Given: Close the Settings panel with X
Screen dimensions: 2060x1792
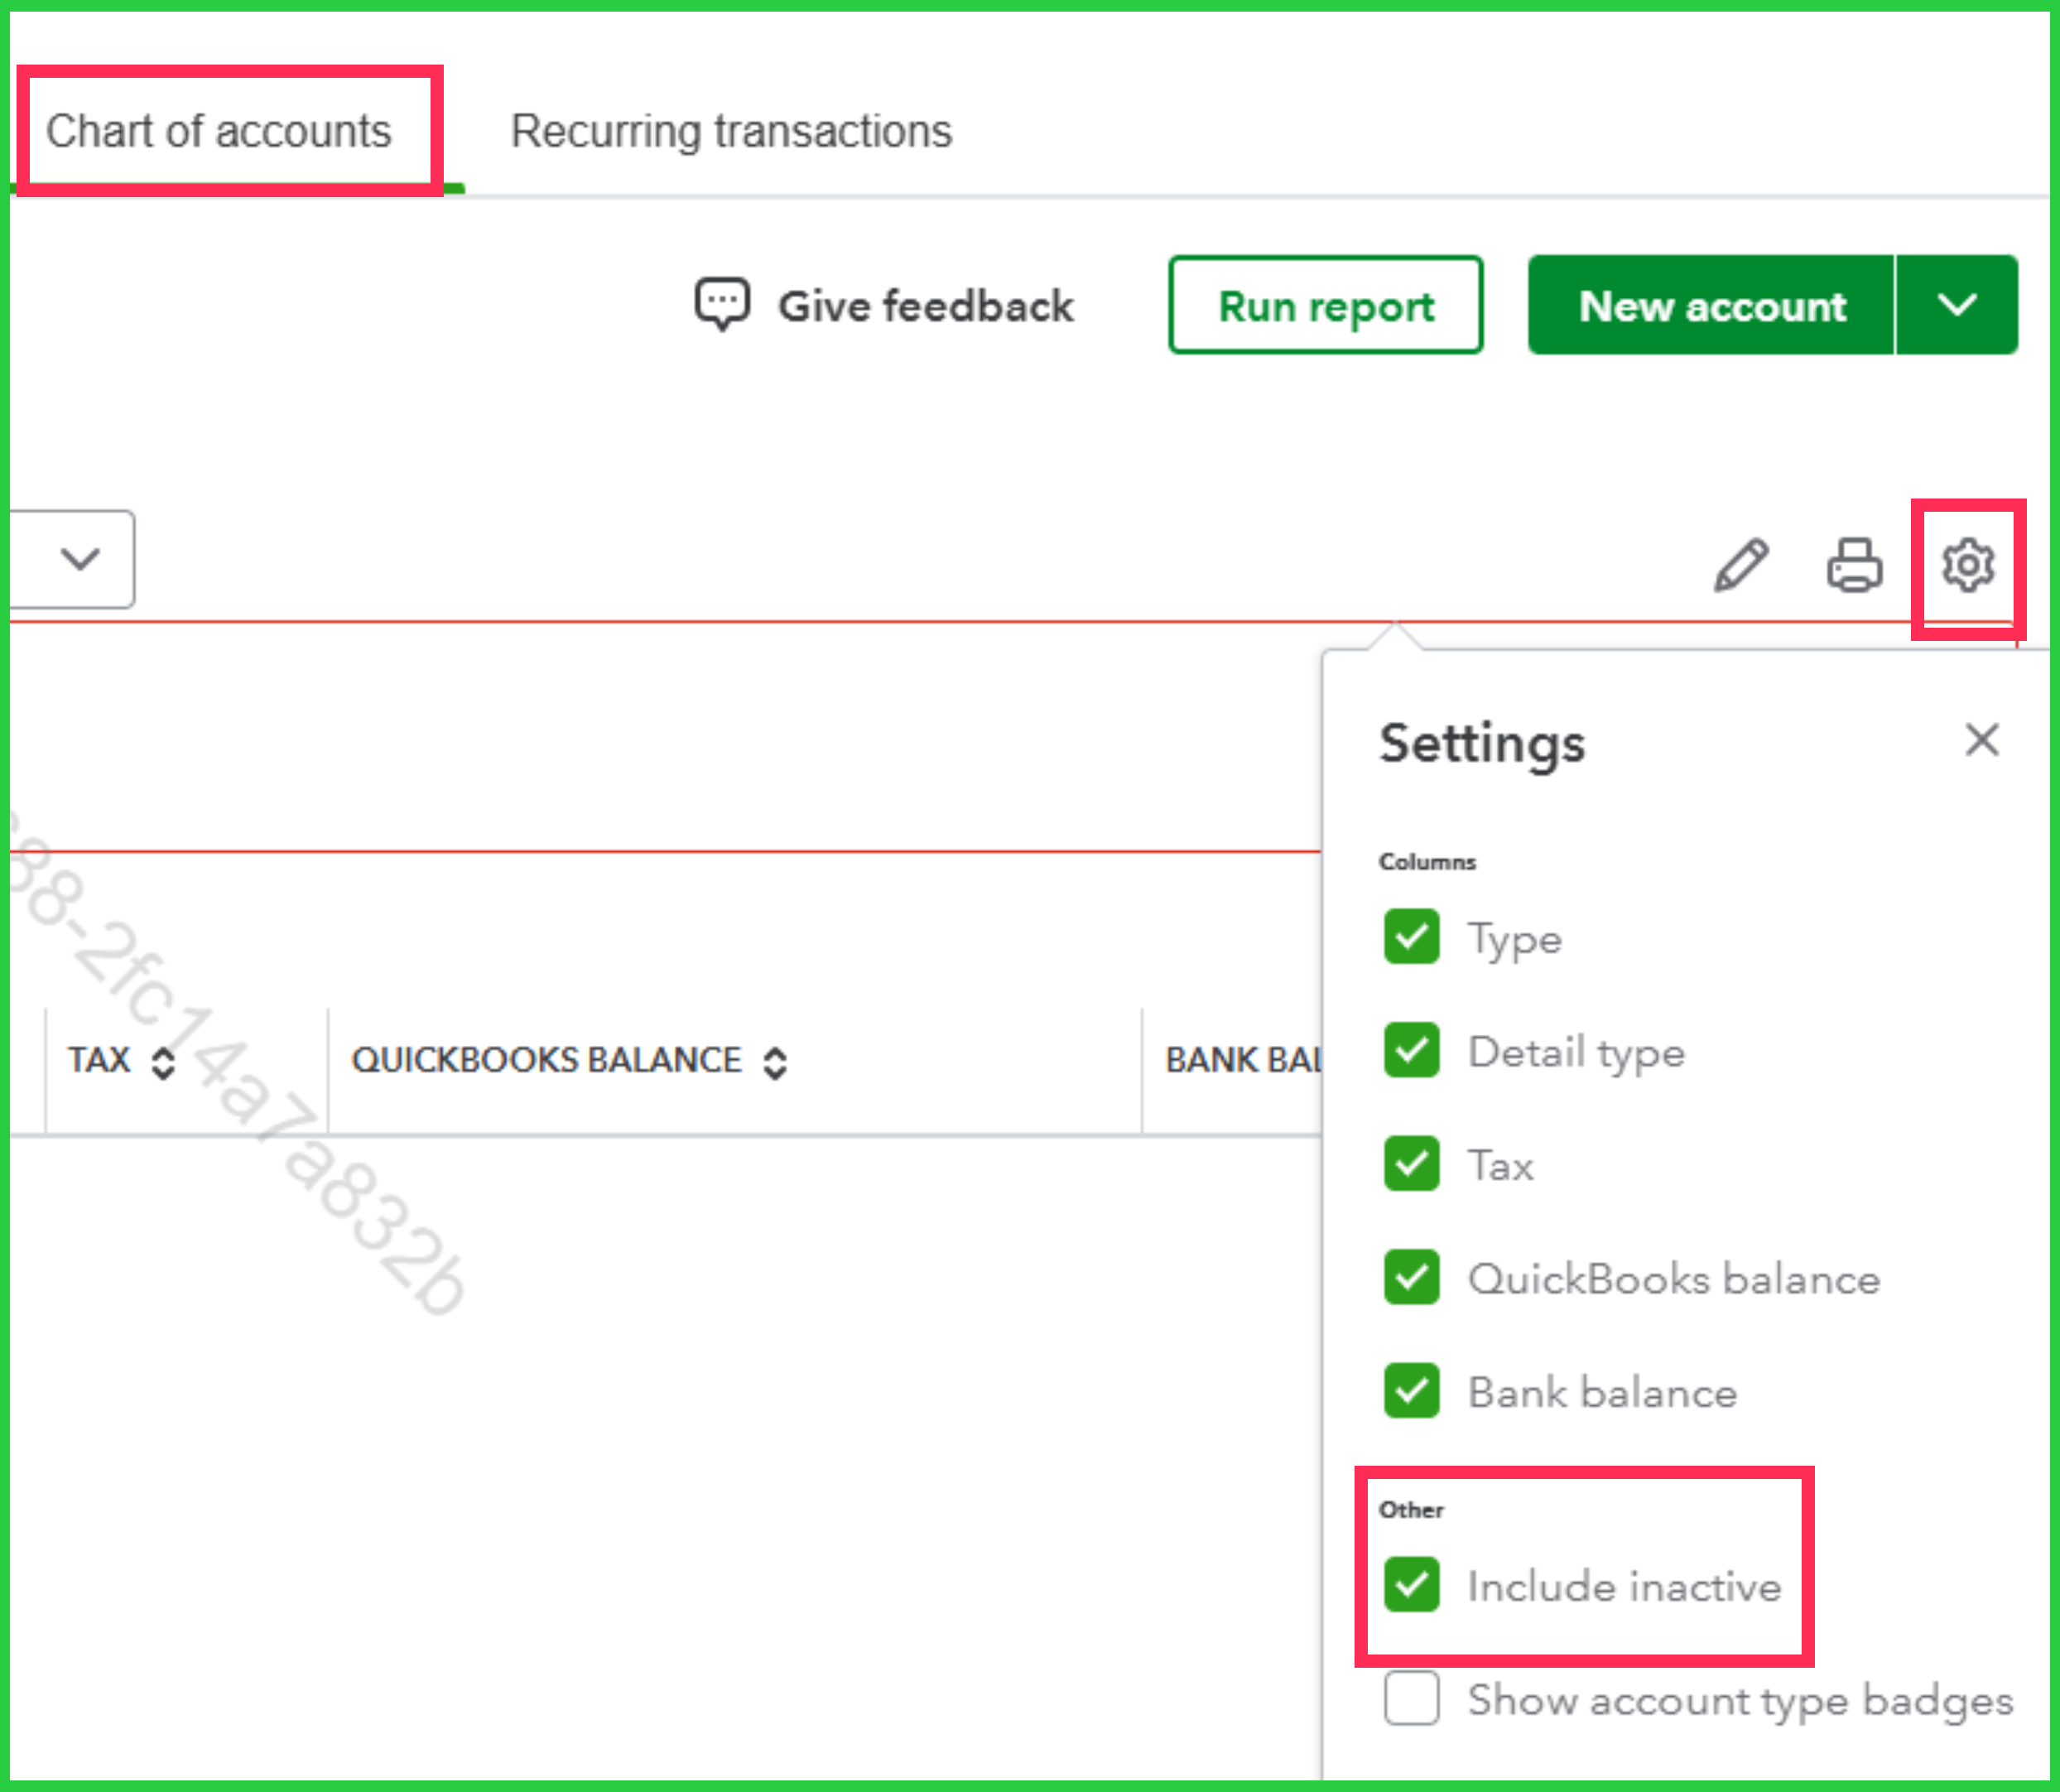Looking at the screenshot, I should click(1981, 740).
